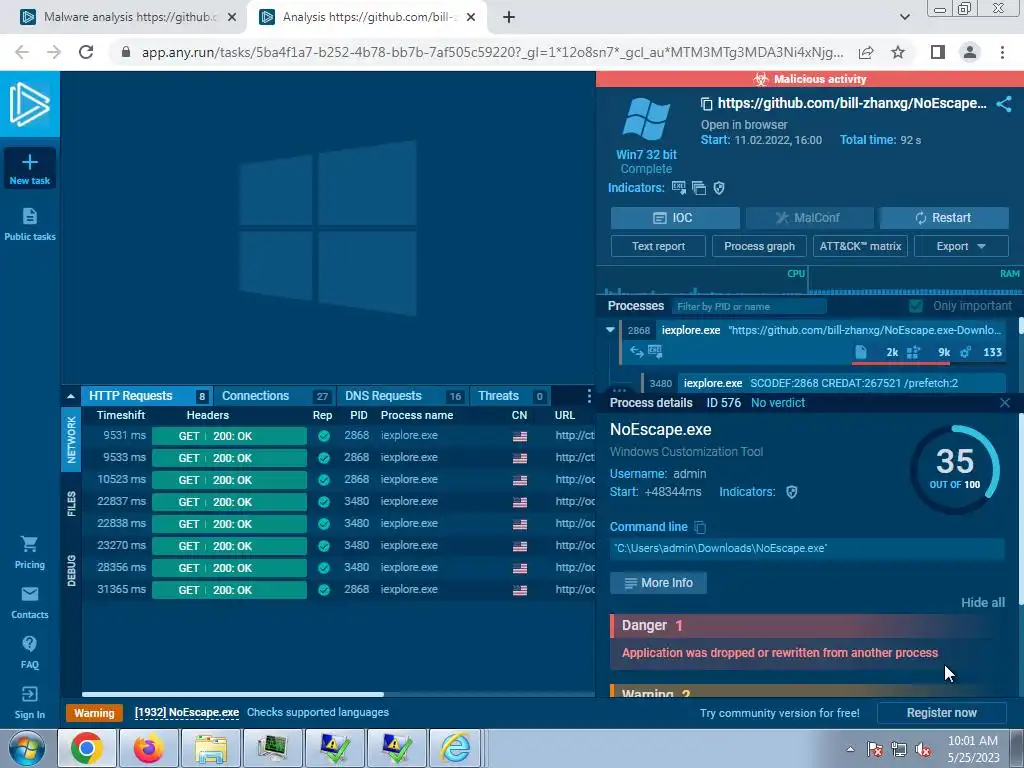Open HTTP panel options kebab menu
Viewport: 1024px width, 768px height.
(588, 396)
